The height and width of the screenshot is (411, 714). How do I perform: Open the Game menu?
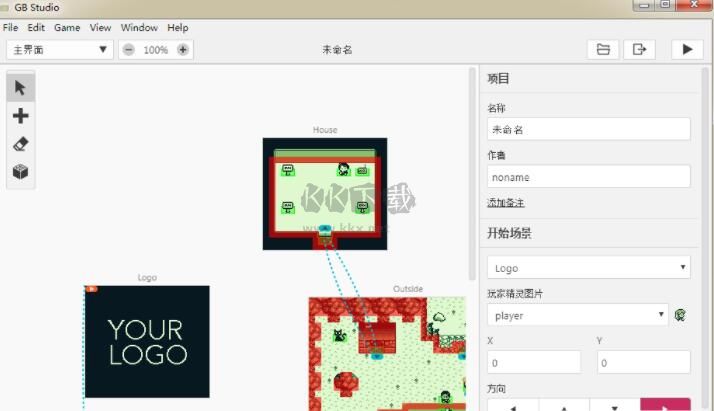tap(67, 28)
